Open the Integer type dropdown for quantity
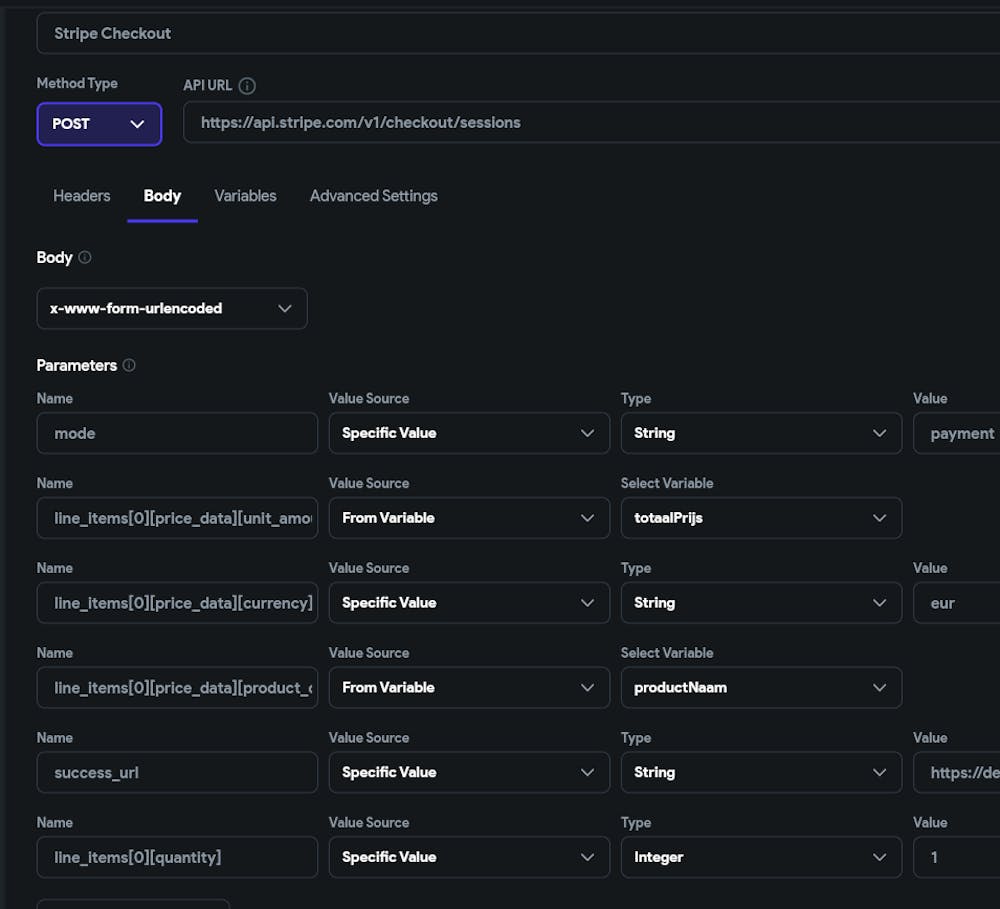 click(761, 857)
